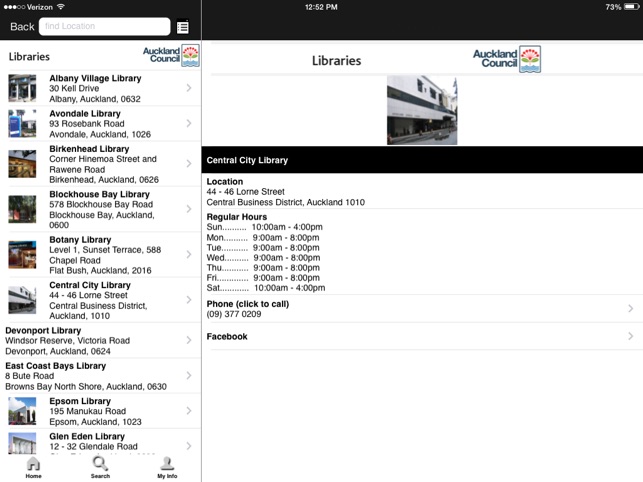Open the list view icon beside search
This screenshot has width=643, height=482.
click(183, 27)
